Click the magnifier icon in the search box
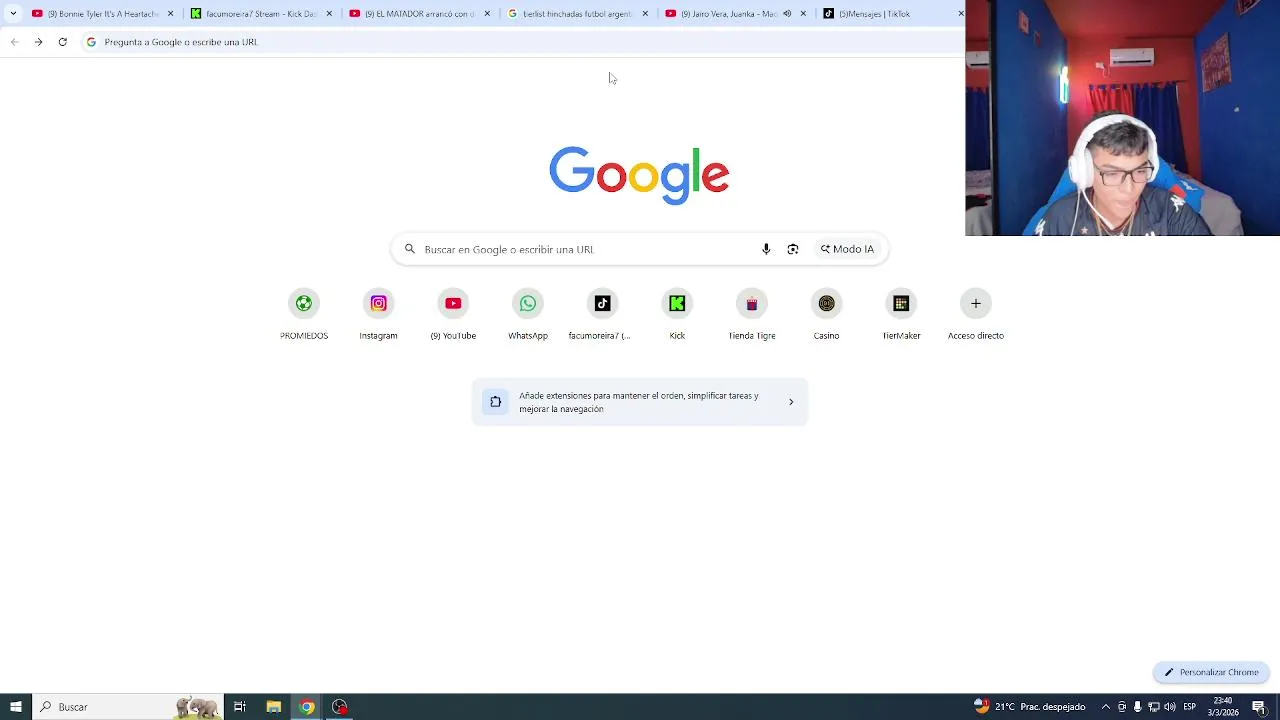The width and height of the screenshot is (1280, 720). pos(410,249)
